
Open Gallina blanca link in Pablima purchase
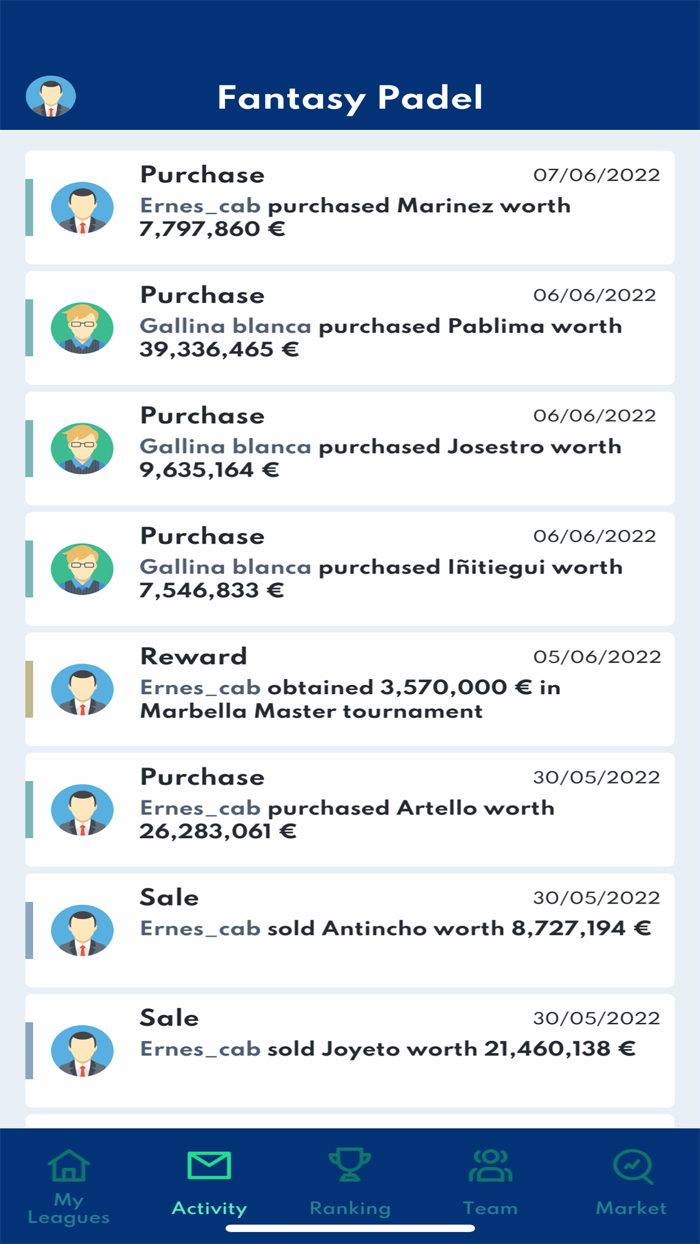coord(225,326)
